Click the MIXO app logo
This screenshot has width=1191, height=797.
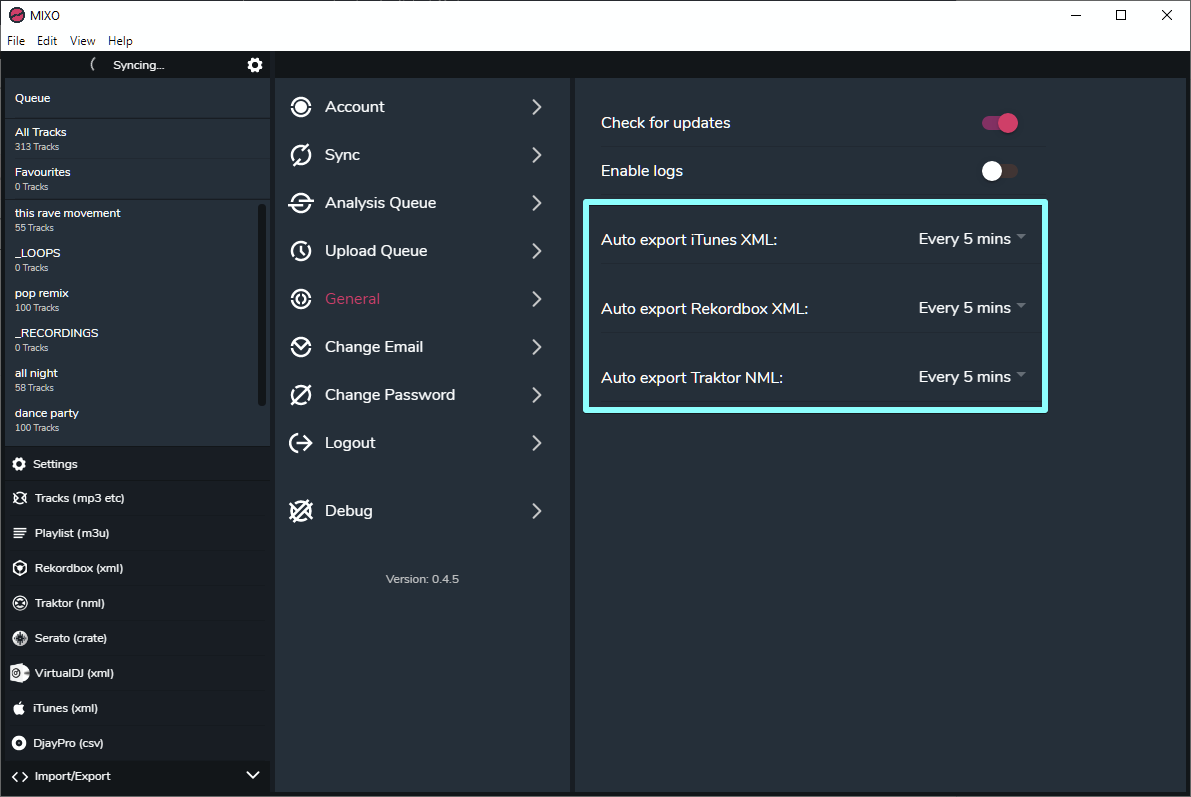click(x=17, y=15)
